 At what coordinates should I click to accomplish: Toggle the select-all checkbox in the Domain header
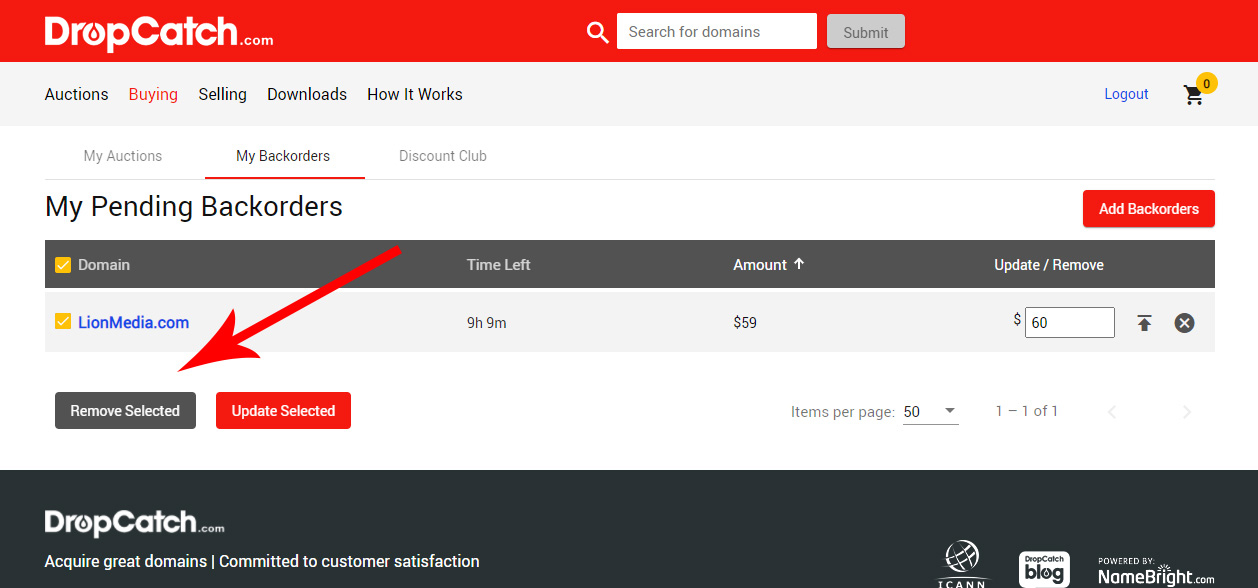click(x=63, y=265)
